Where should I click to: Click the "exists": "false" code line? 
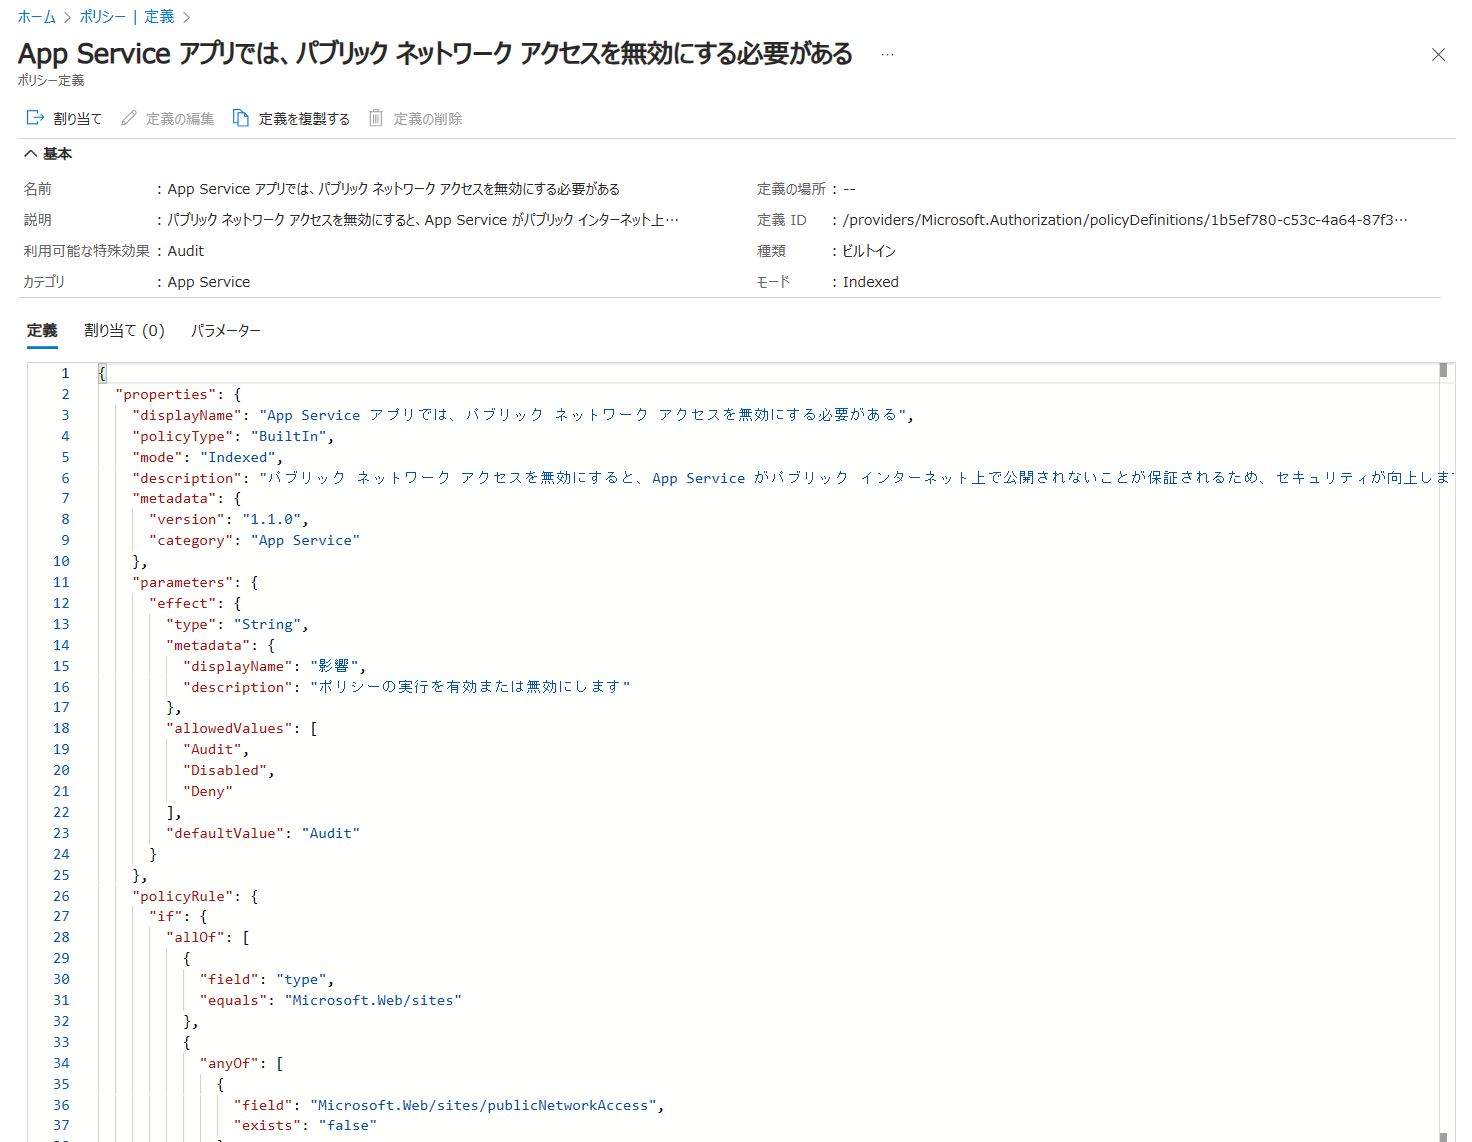pos(305,1126)
